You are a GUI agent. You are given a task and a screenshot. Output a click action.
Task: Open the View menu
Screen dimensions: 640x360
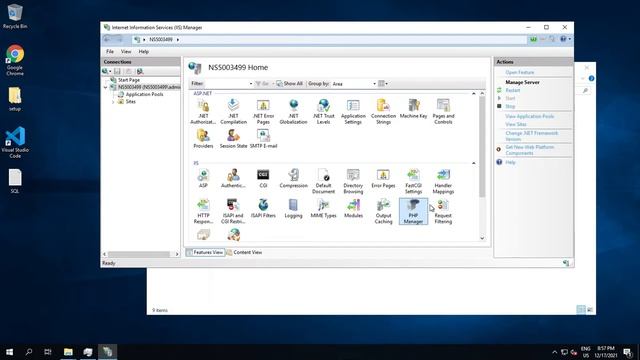point(126,51)
